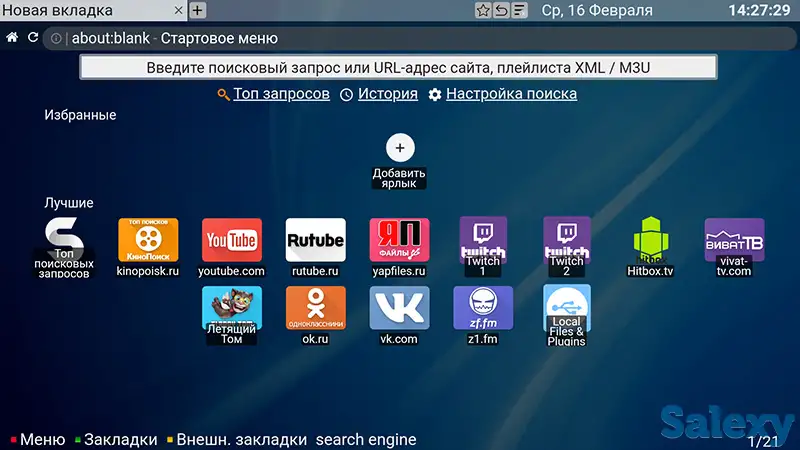Viewport: 800px width, 450px height.
Task: Open the Twitch 2 shortcut
Action: [x=567, y=246]
